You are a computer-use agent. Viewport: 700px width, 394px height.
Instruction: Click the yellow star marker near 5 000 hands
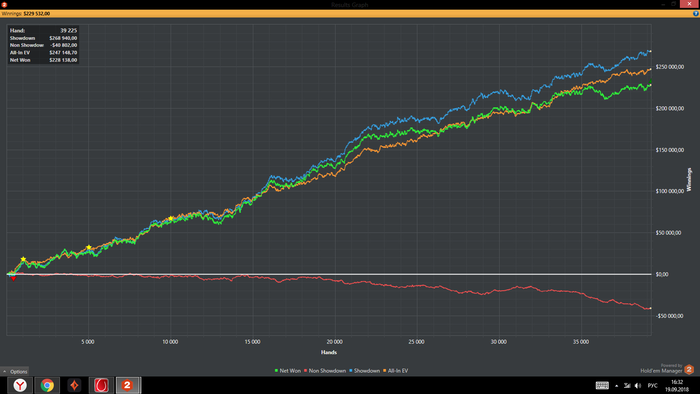click(x=89, y=247)
